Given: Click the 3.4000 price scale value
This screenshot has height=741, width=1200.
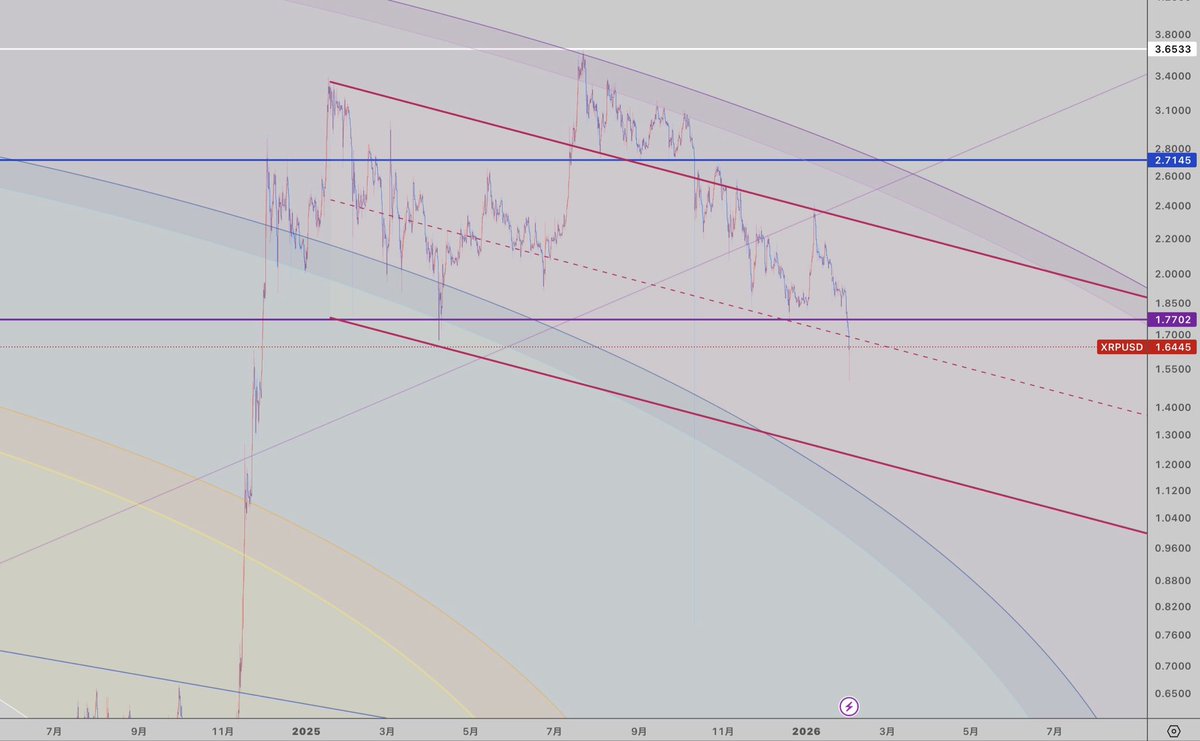Looking at the screenshot, I should [x=1171, y=76].
